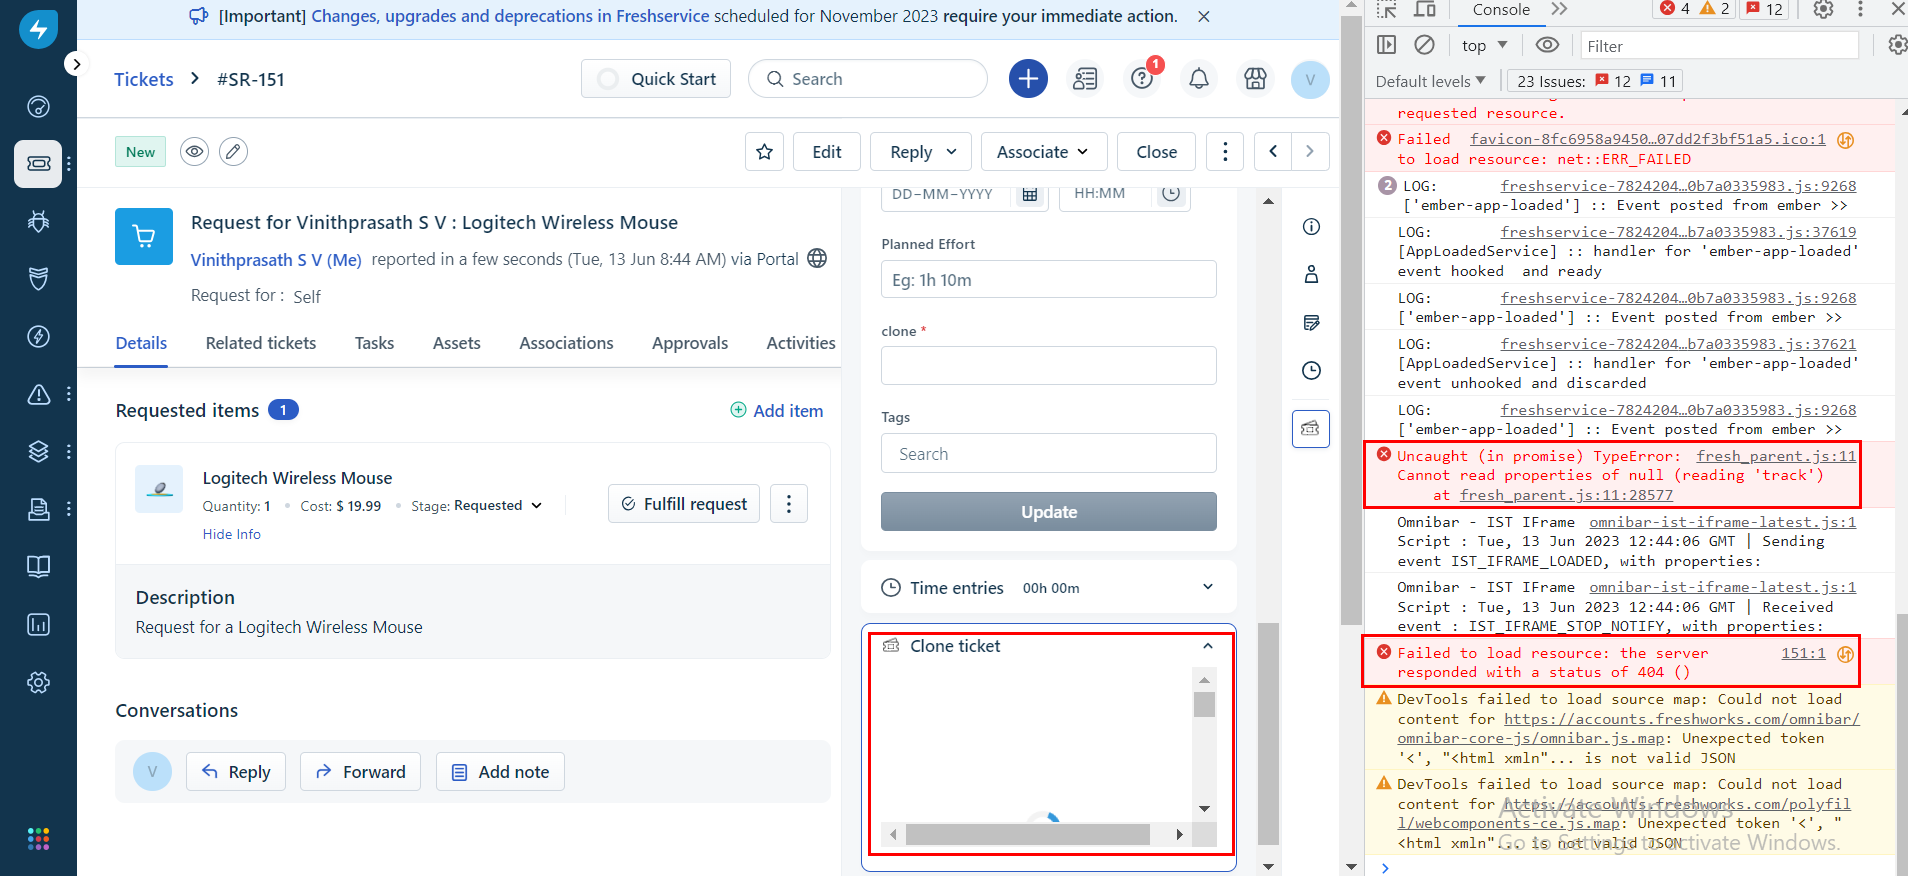The width and height of the screenshot is (1908, 876).
Task: Open the help question mark icon
Action: (x=1142, y=78)
